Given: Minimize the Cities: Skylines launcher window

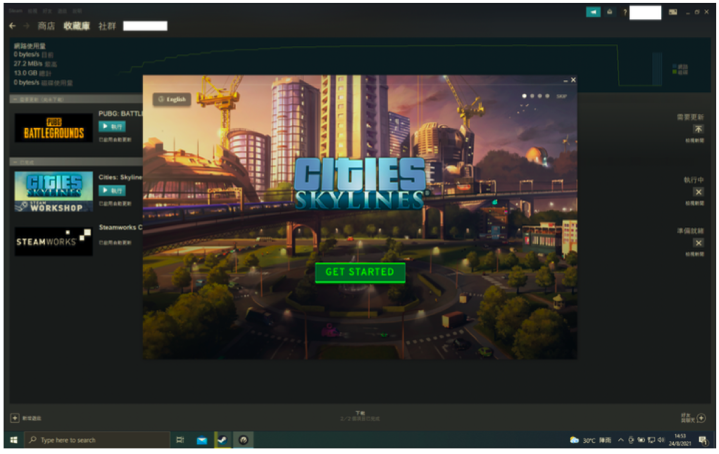Looking at the screenshot, I should tap(565, 80).
